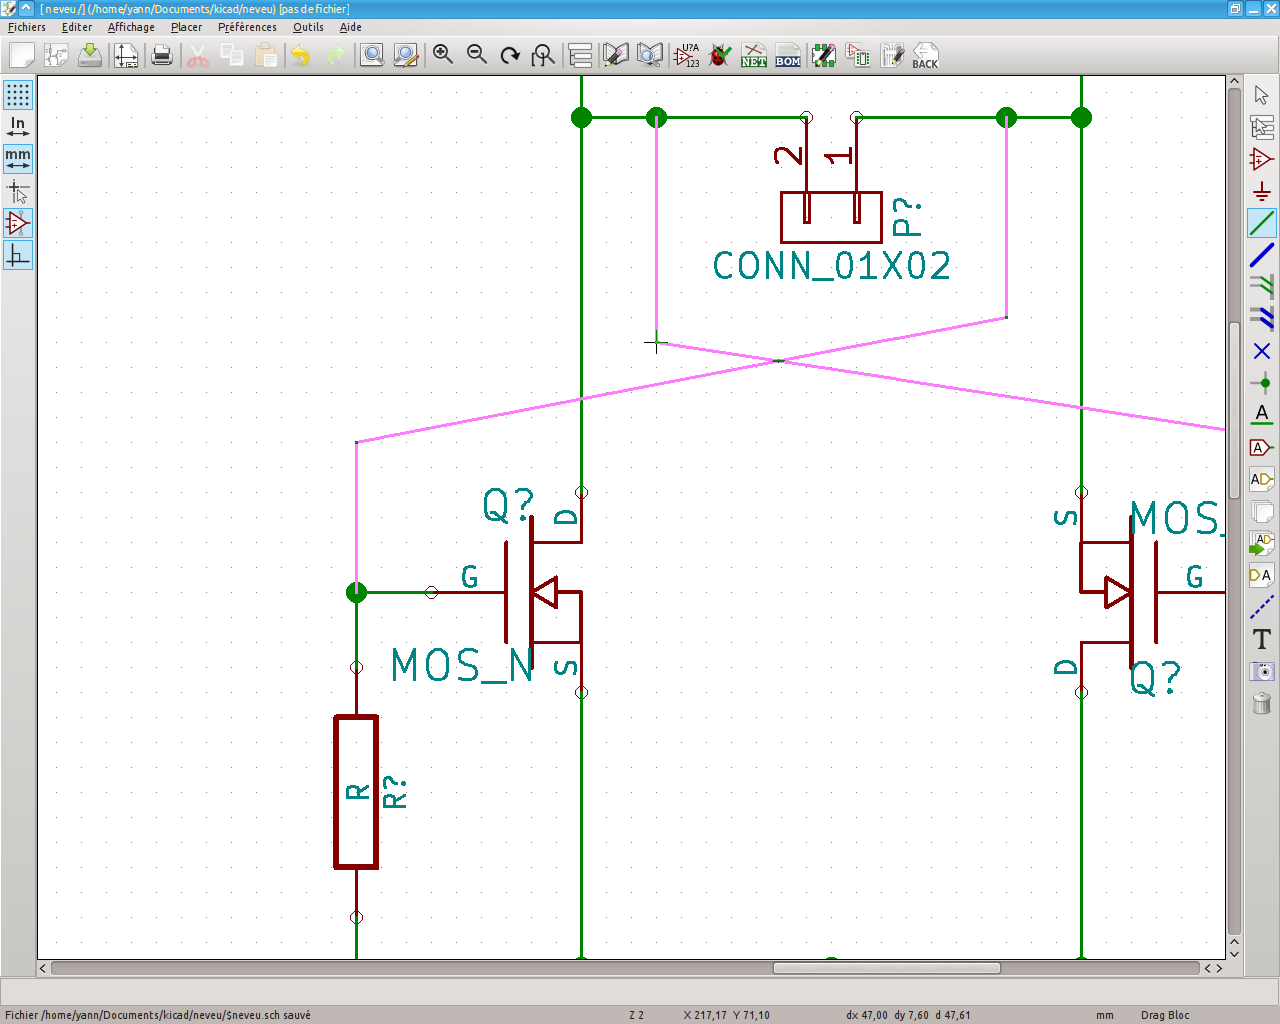Viewport: 1280px width, 1024px height.
Task: Click the BACK import footprint button
Action: 925,55
